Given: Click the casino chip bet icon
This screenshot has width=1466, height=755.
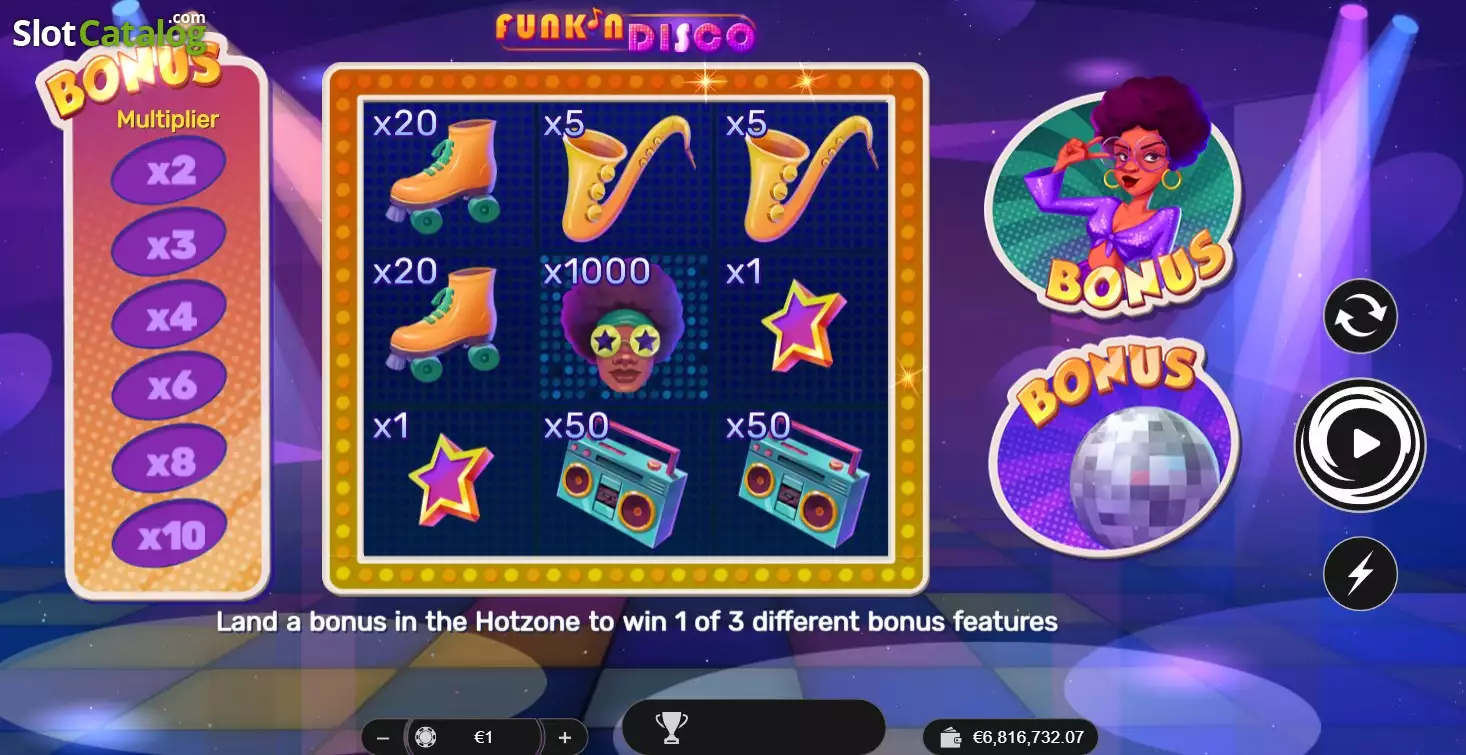Looking at the screenshot, I should (x=425, y=738).
